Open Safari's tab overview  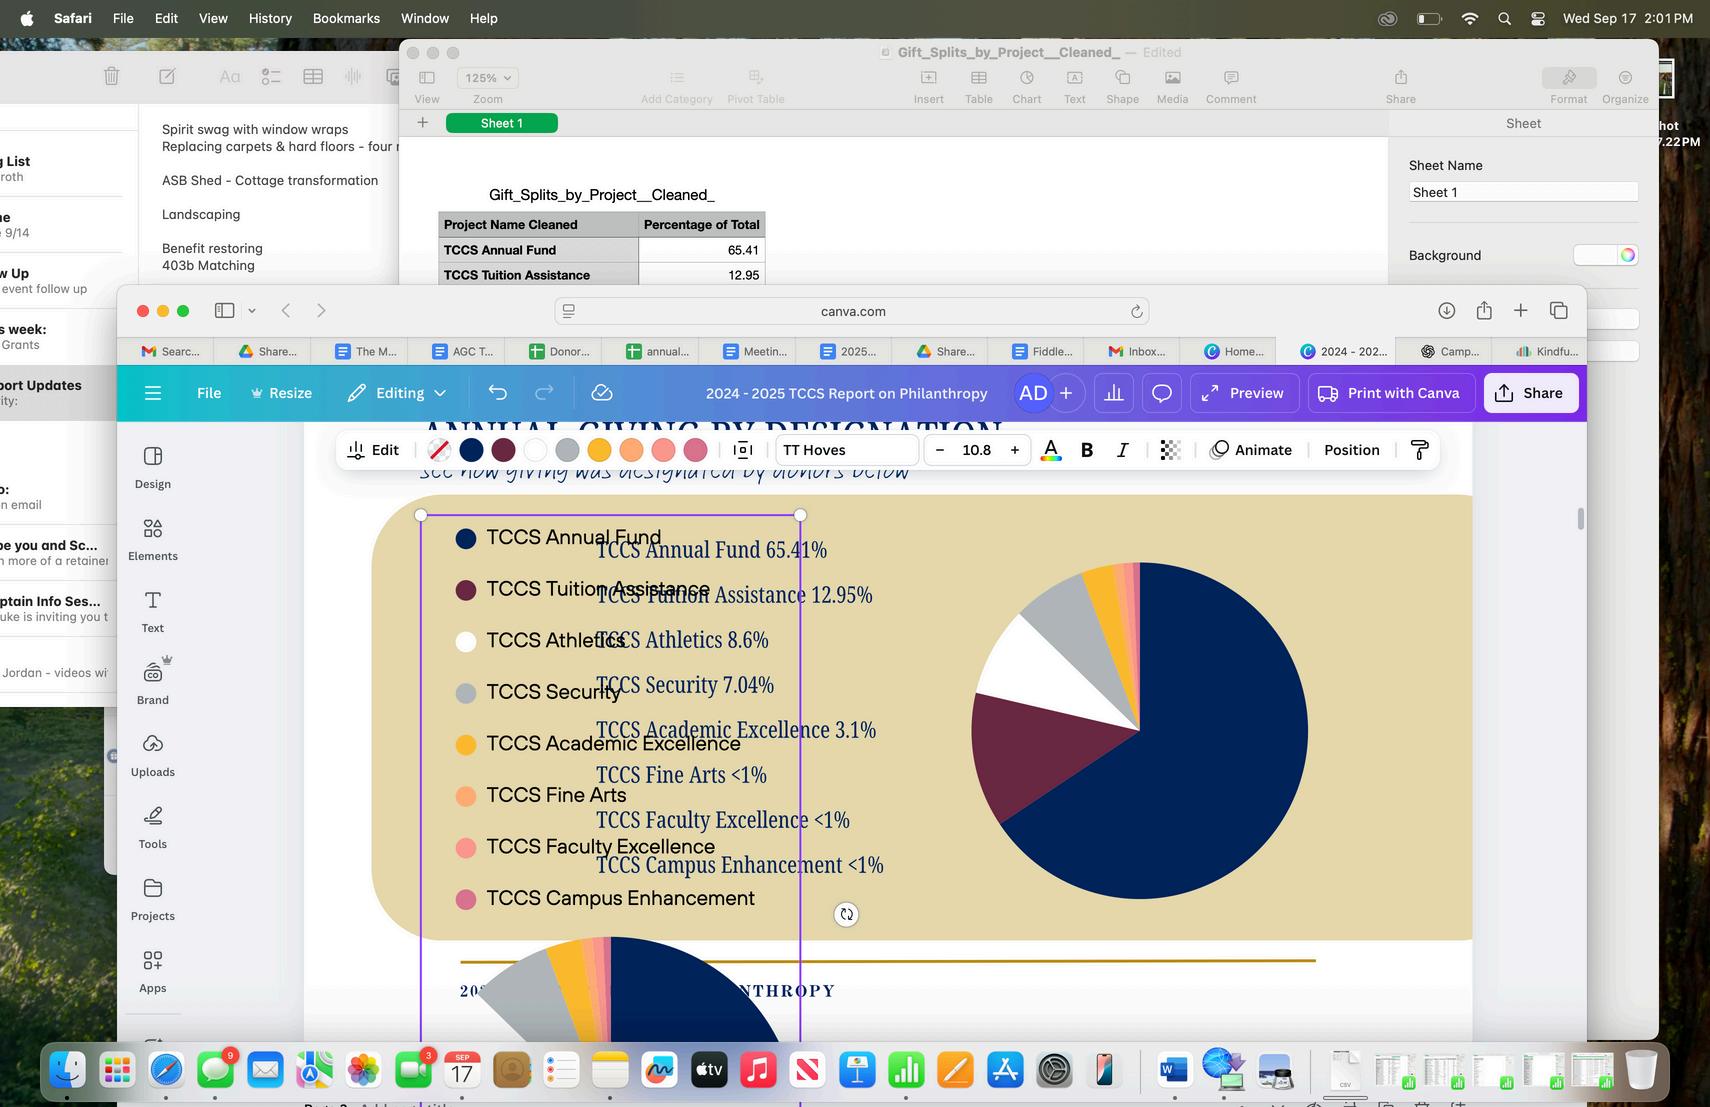(1558, 311)
